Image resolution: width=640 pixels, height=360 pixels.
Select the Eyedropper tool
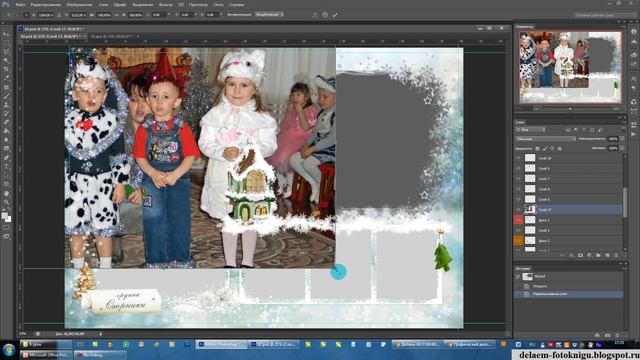tap(7, 78)
